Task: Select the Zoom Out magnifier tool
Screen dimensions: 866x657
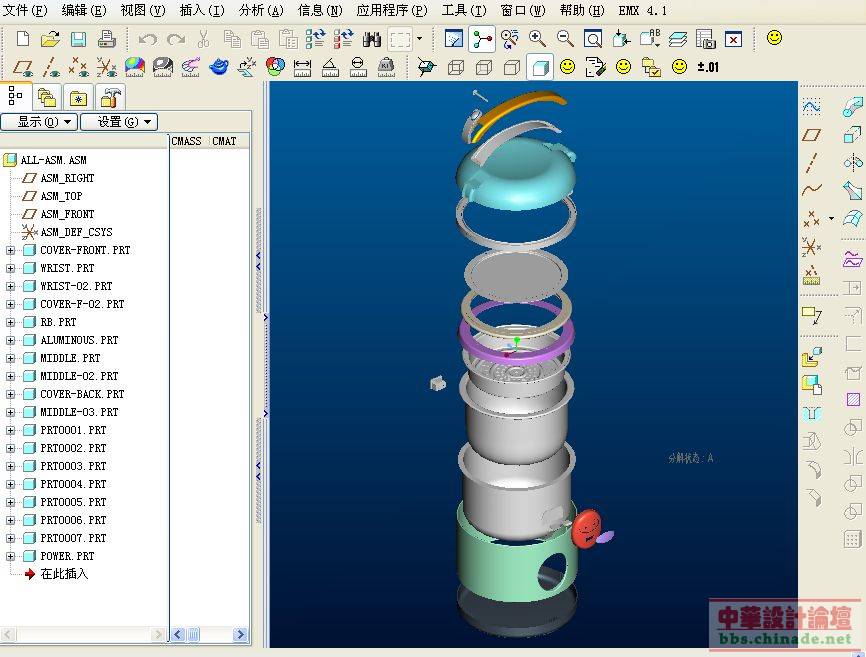Action: tap(565, 39)
